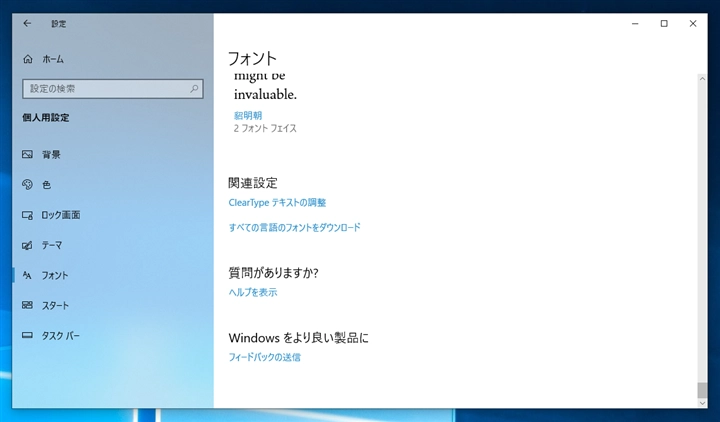This screenshot has width=720, height=422.
Task: Click the vertical scrollbar thumb
Action: point(702,390)
